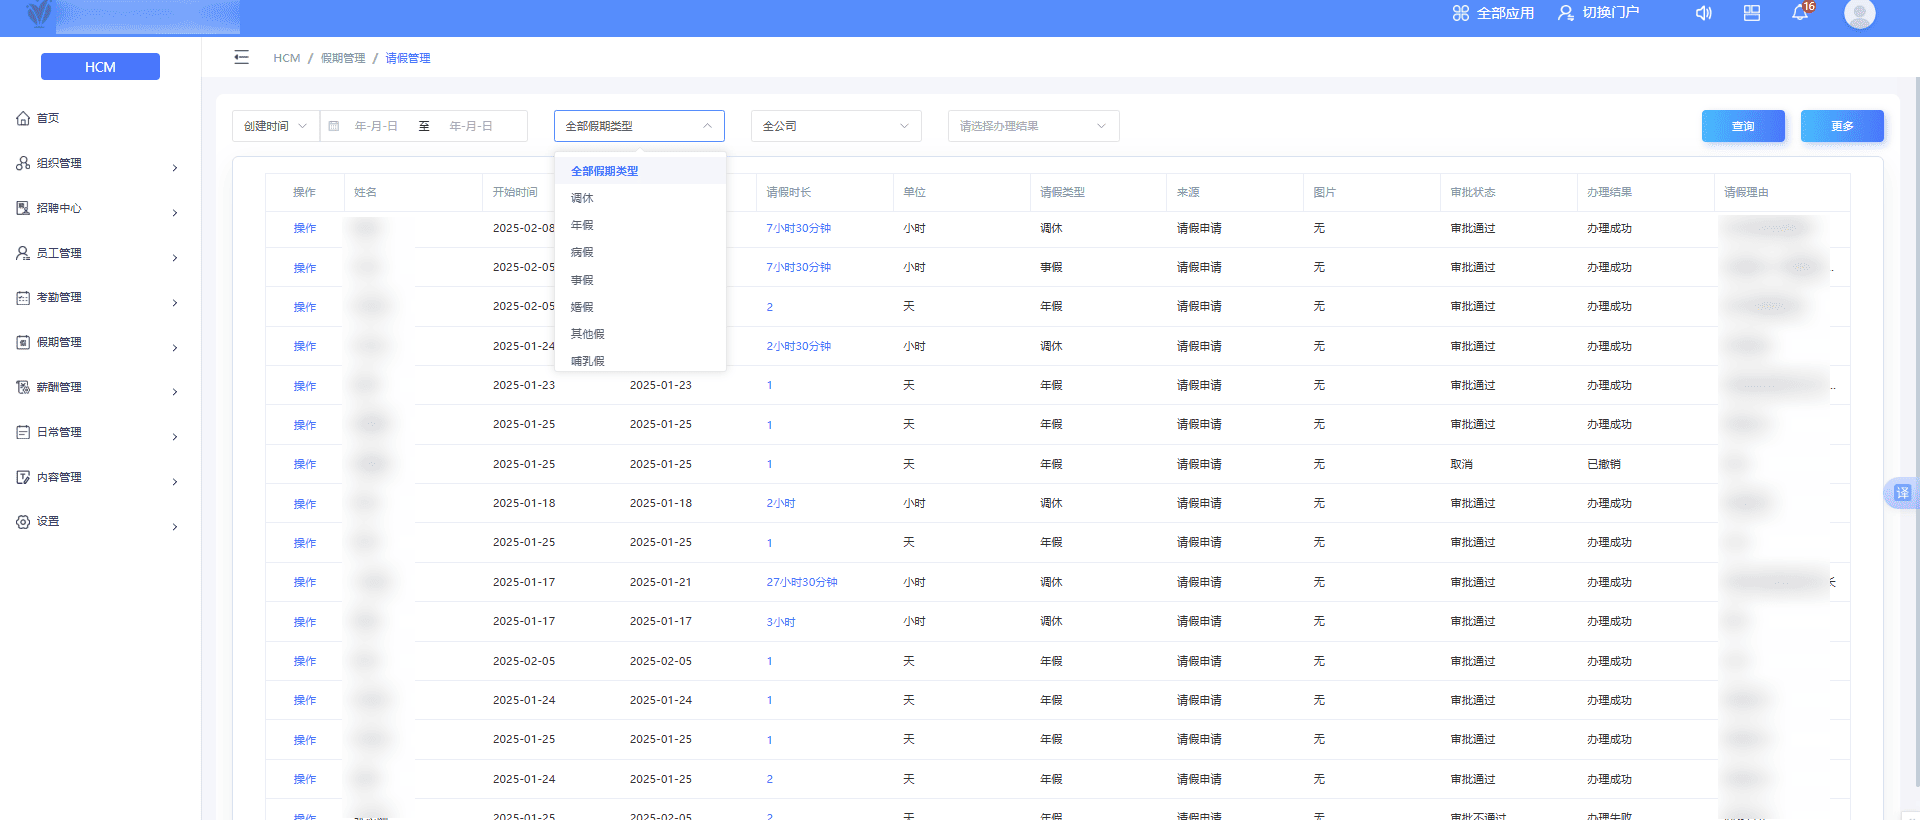This screenshot has width=1920, height=820.
Task: Select 年假 from the leave type list
Action: click(x=582, y=225)
